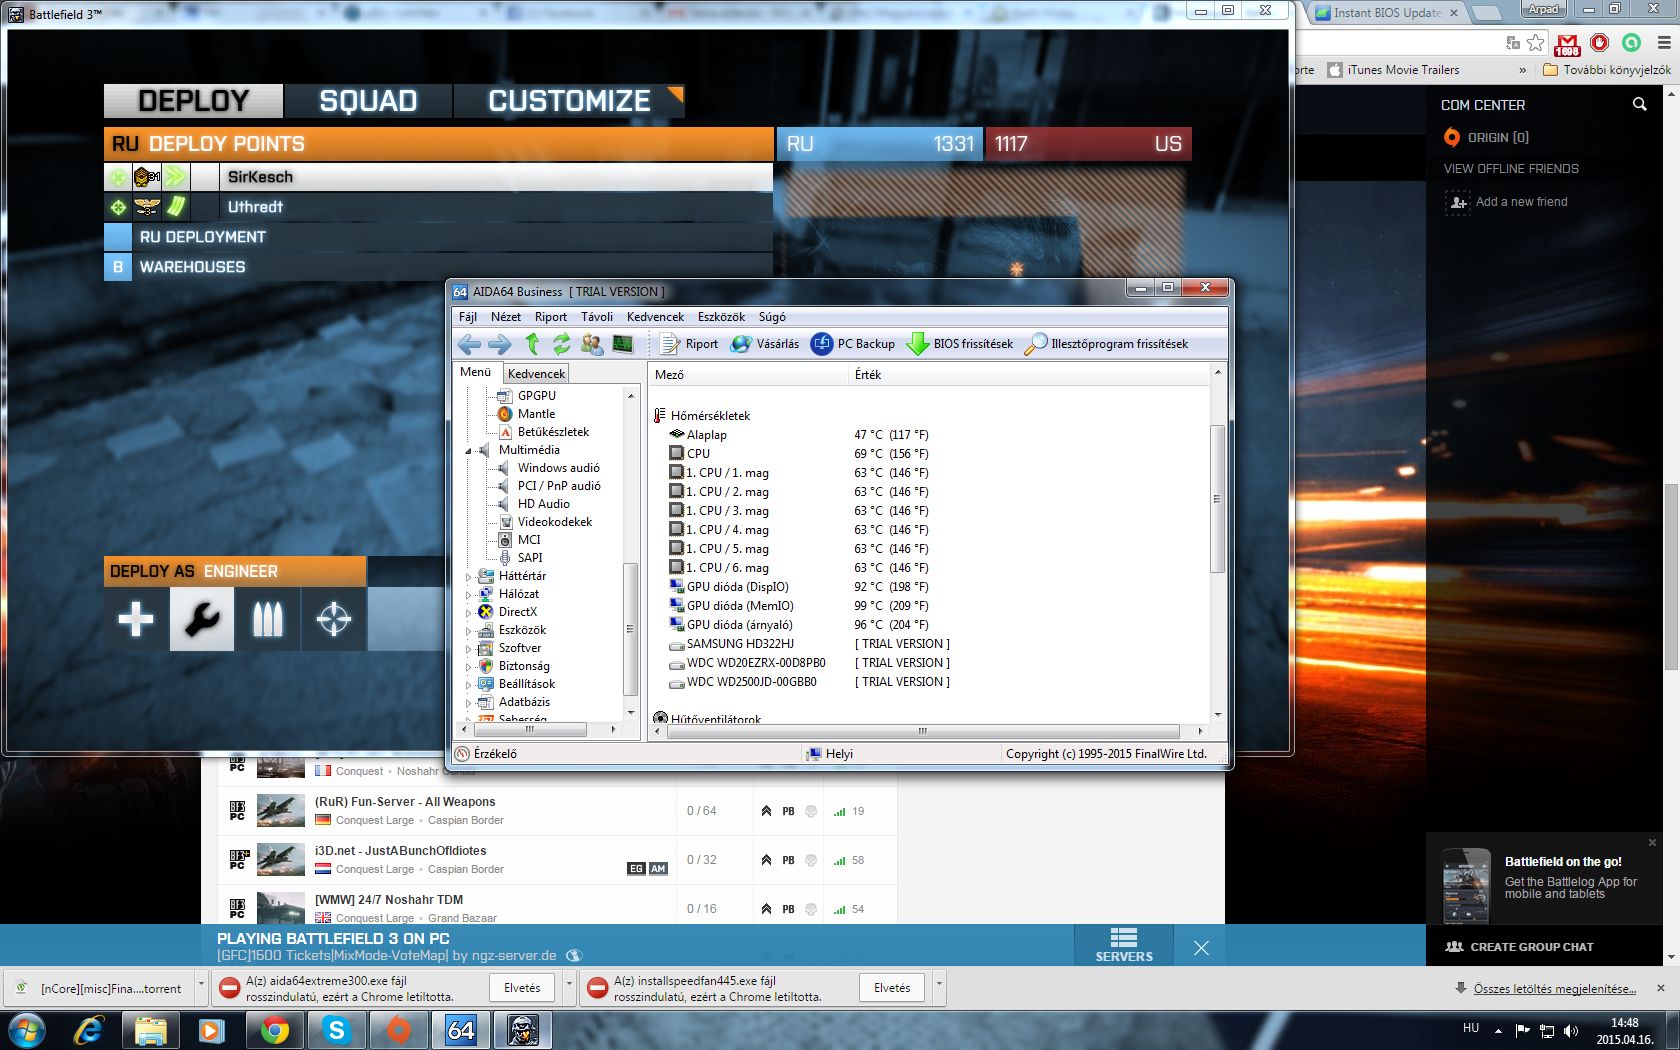Open the Távoli menu in AIDA64
This screenshot has width=1680, height=1050.
click(597, 317)
